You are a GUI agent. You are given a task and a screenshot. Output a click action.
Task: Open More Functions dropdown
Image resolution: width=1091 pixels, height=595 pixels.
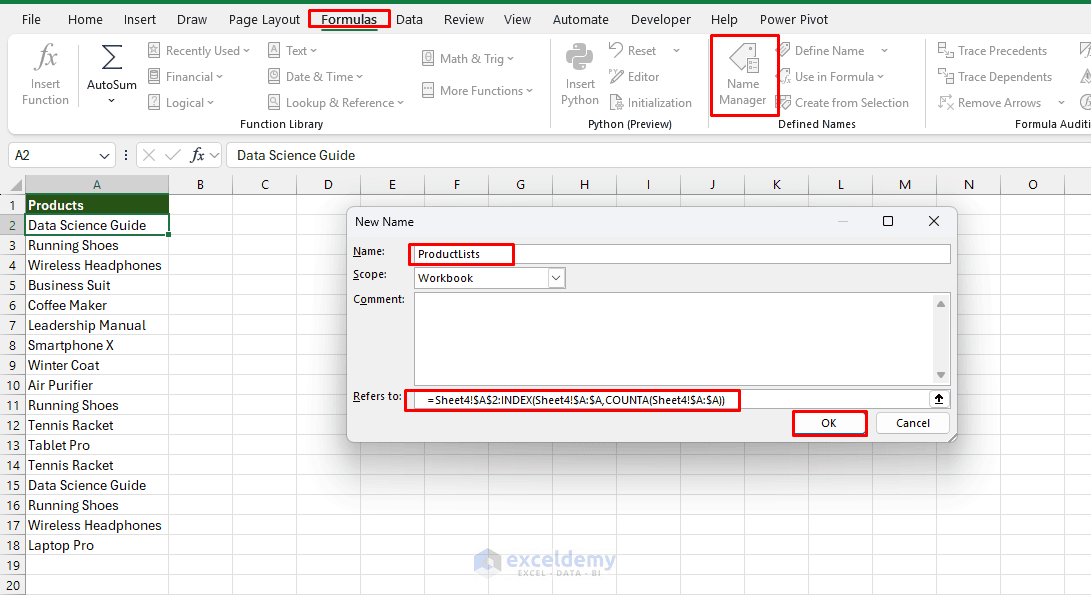point(477,90)
